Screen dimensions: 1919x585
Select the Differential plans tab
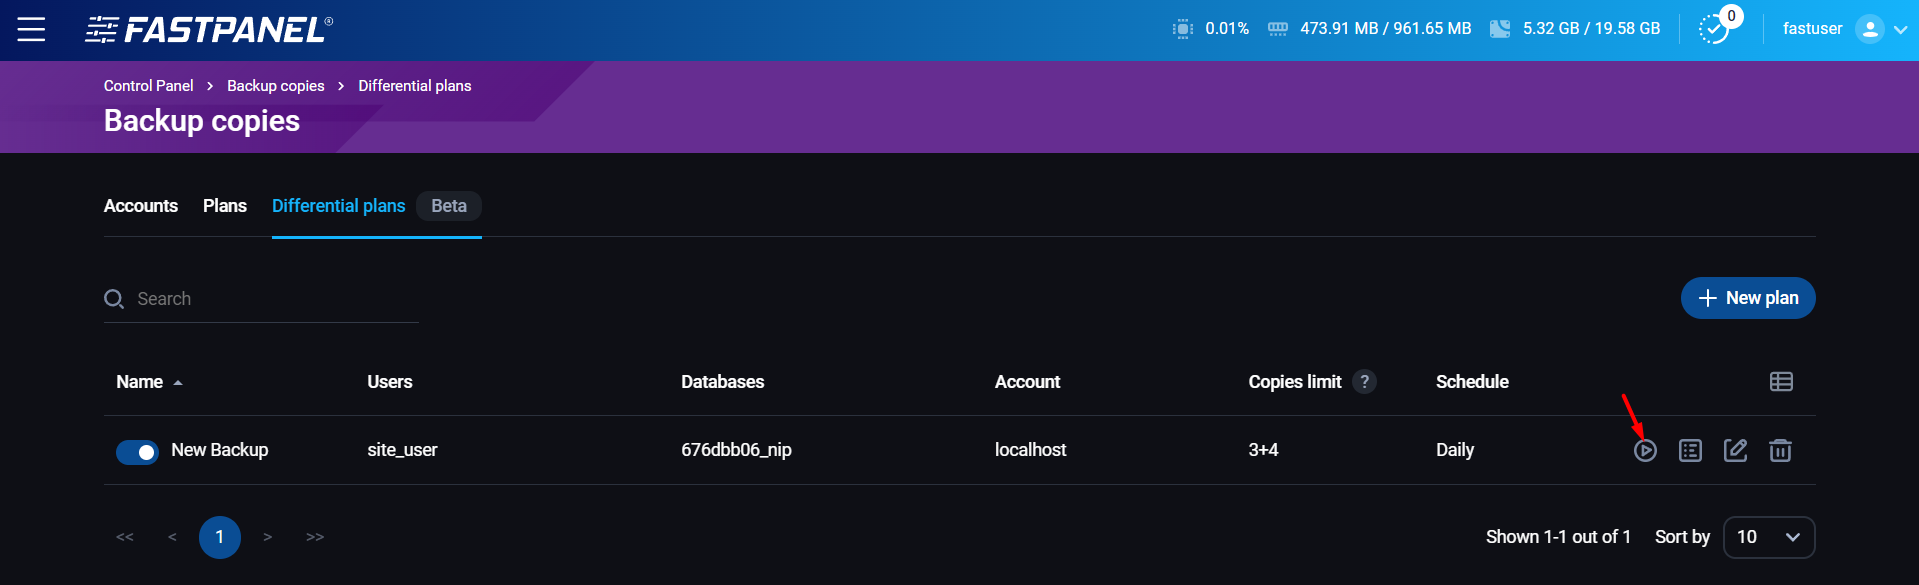[338, 206]
